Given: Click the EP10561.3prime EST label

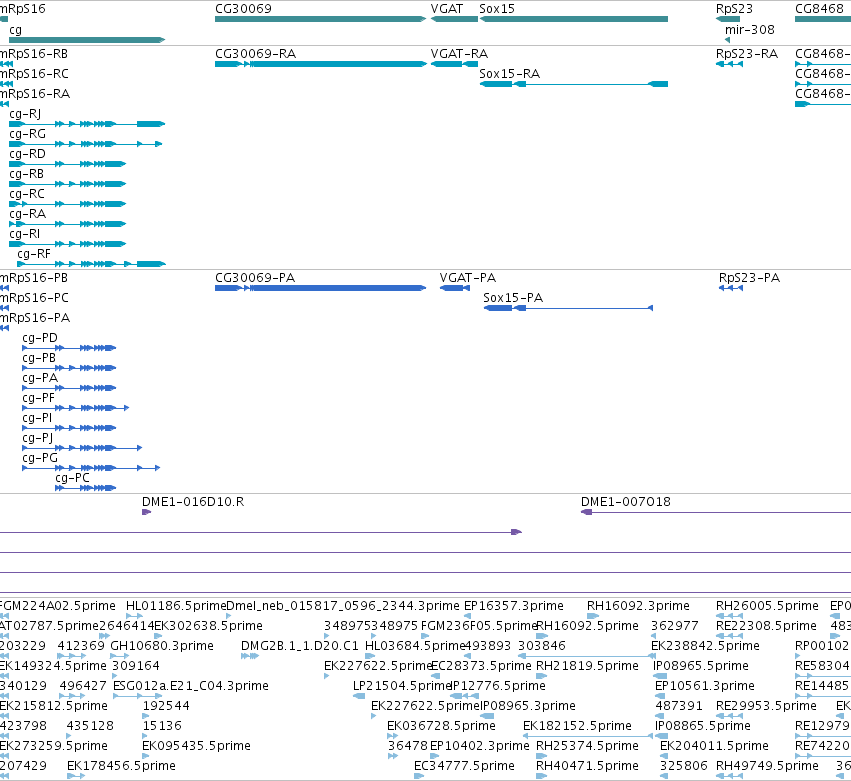Looking at the screenshot, I should tap(704, 687).
